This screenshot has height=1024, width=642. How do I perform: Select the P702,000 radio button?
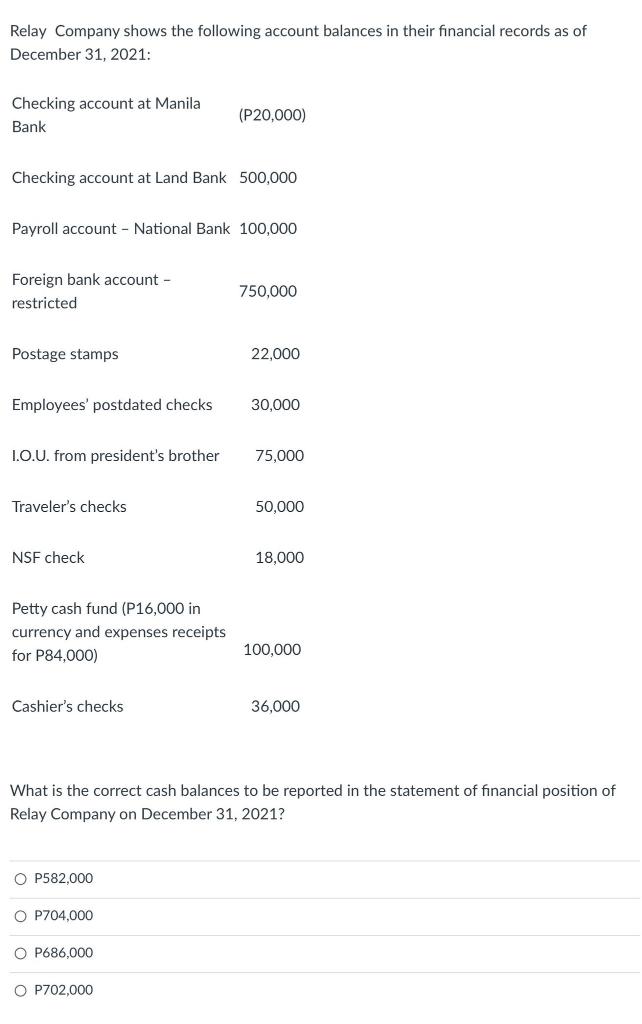(20, 989)
